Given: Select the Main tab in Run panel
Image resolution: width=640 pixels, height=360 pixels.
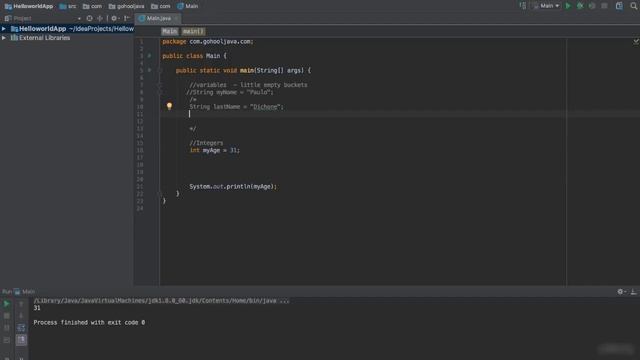Looking at the screenshot, I should [x=25, y=291].
